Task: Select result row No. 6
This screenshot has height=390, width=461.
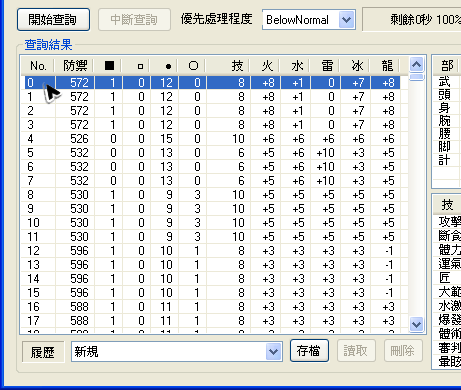Action: pos(212,167)
